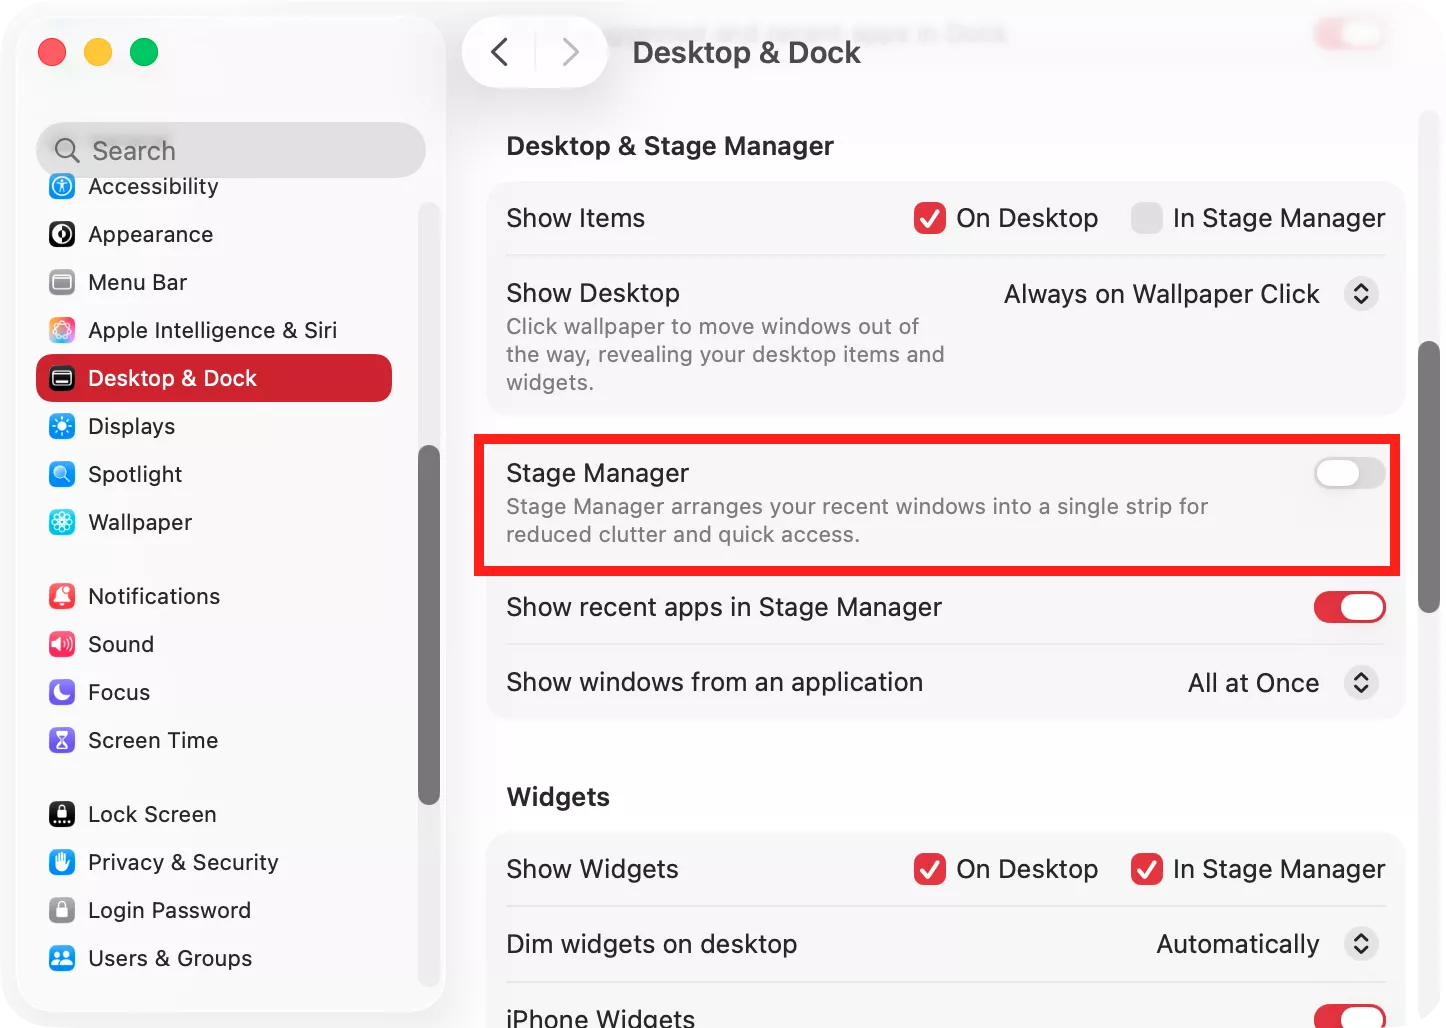The image size is (1446, 1028).
Task: Open Users & Groups settings
Action: pyautogui.click(x=170, y=958)
